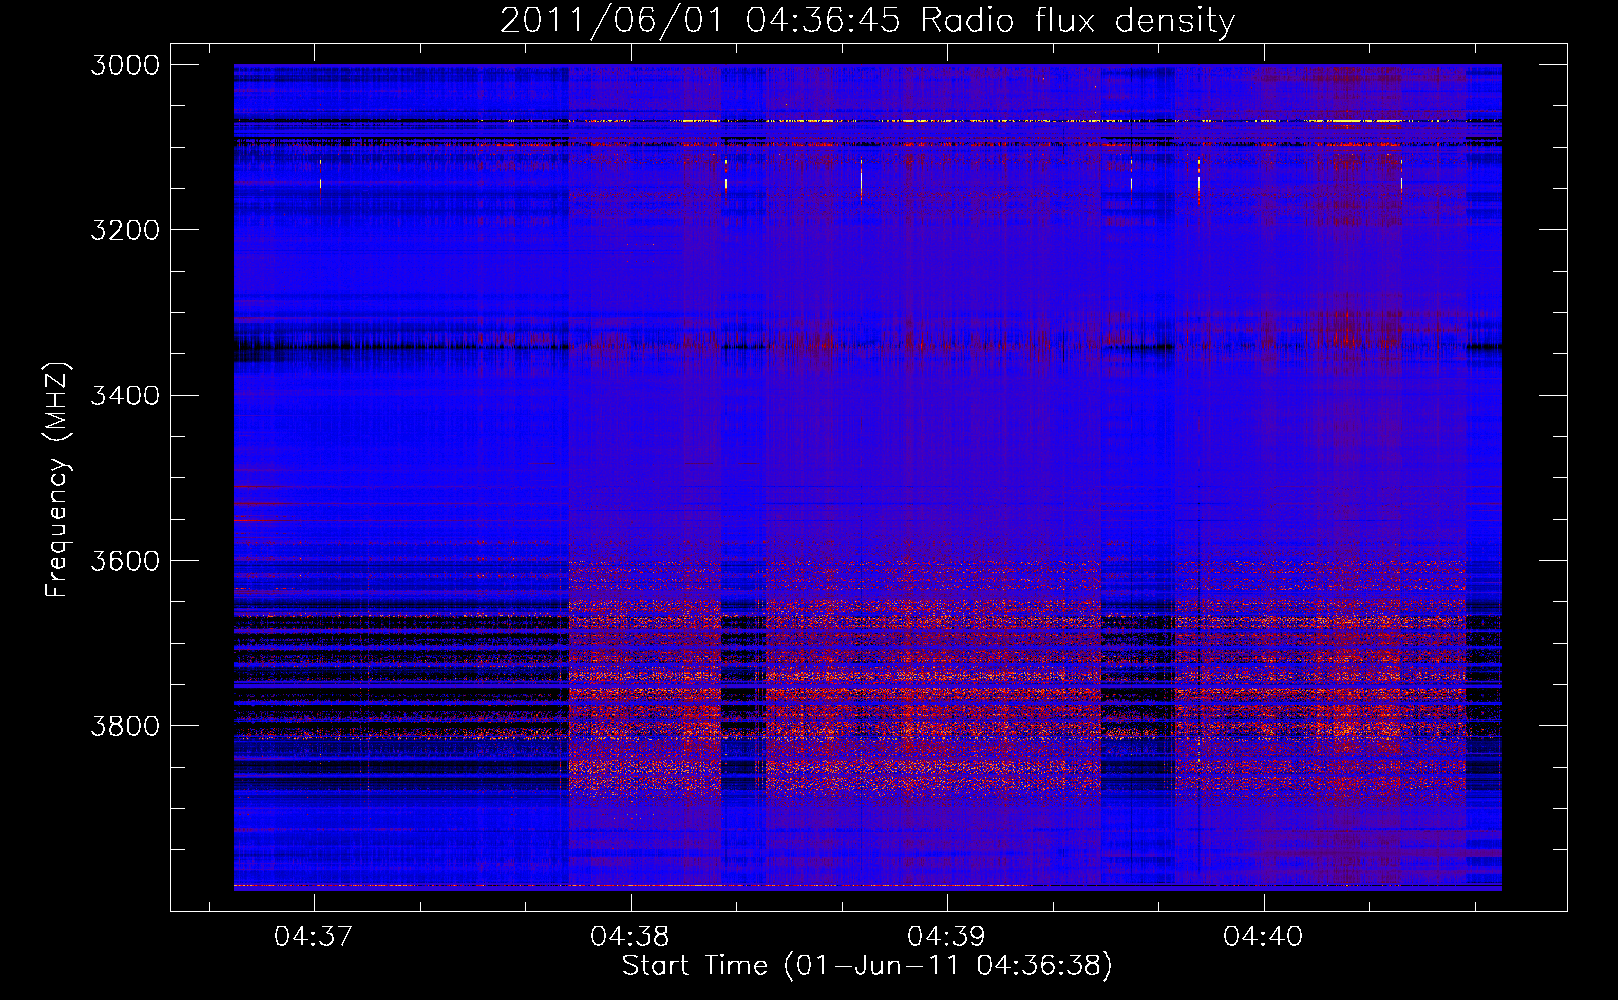This screenshot has width=1618, height=1000.
Task: Click the 3200 frequency tick label
Action: [x=125, y=230]
